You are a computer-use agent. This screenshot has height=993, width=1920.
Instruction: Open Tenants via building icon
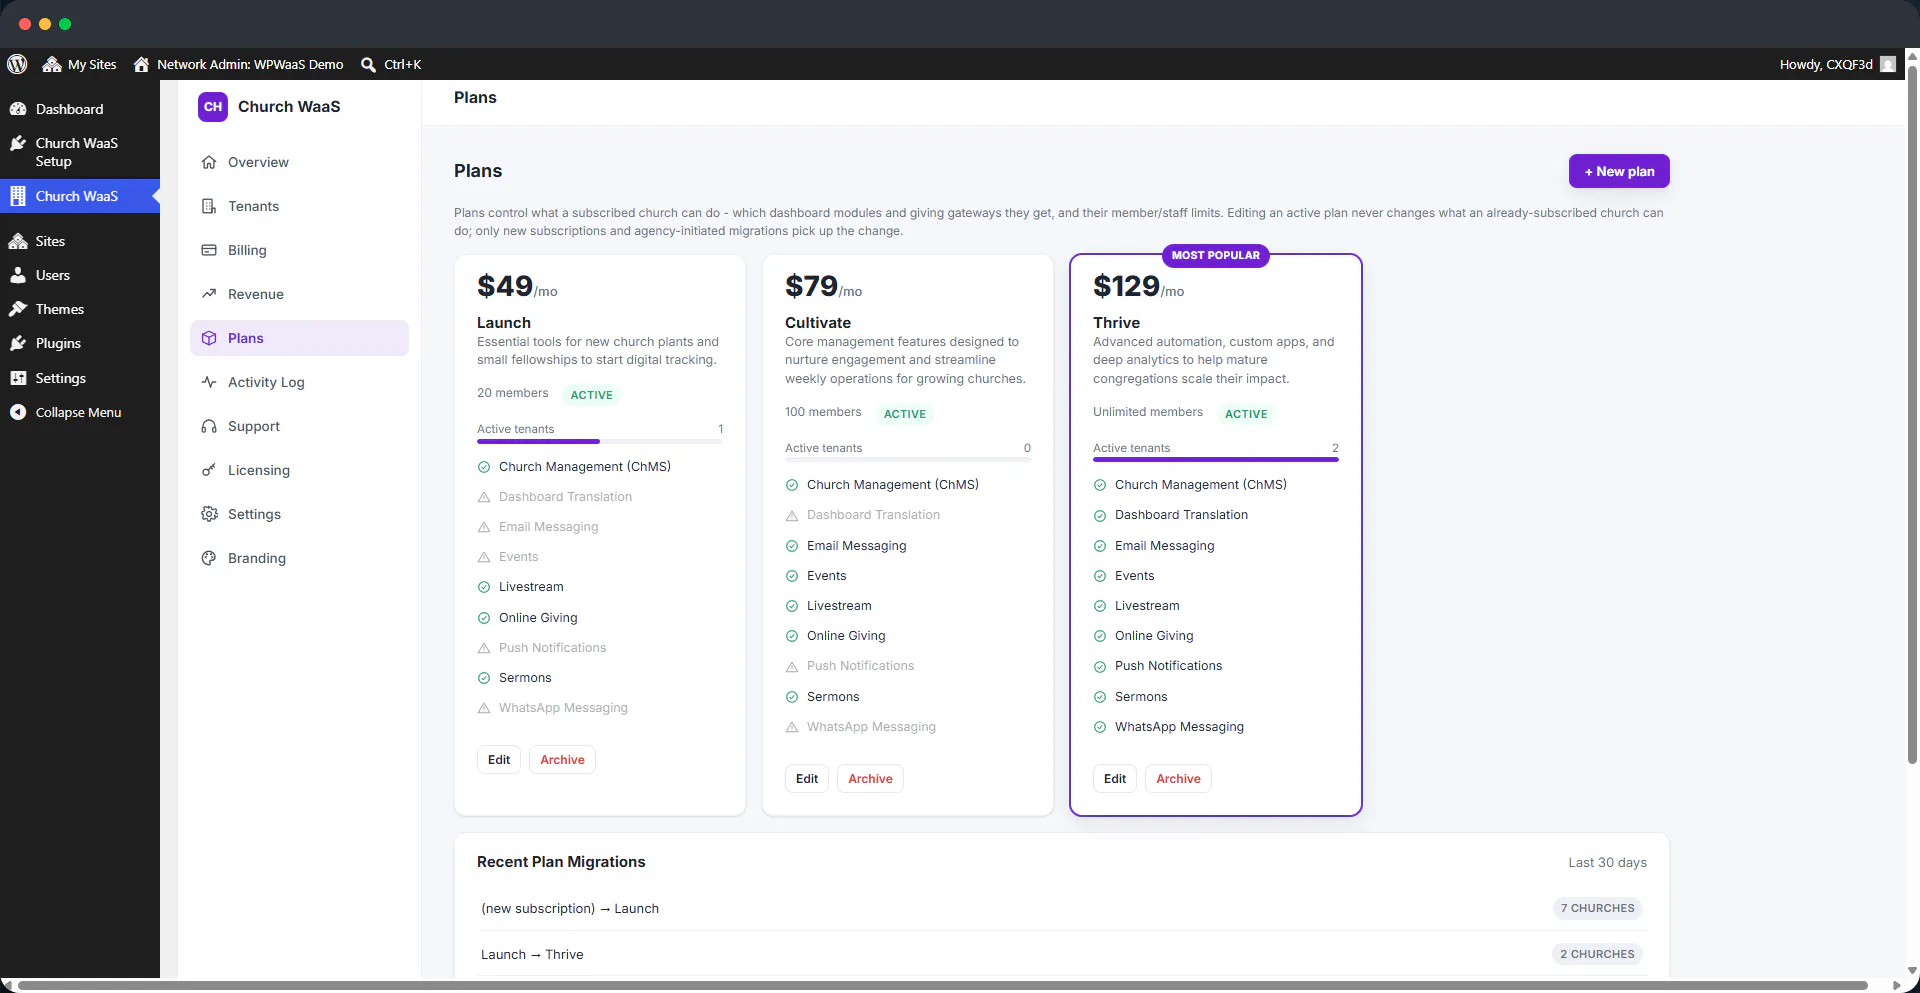coord(209,206)
